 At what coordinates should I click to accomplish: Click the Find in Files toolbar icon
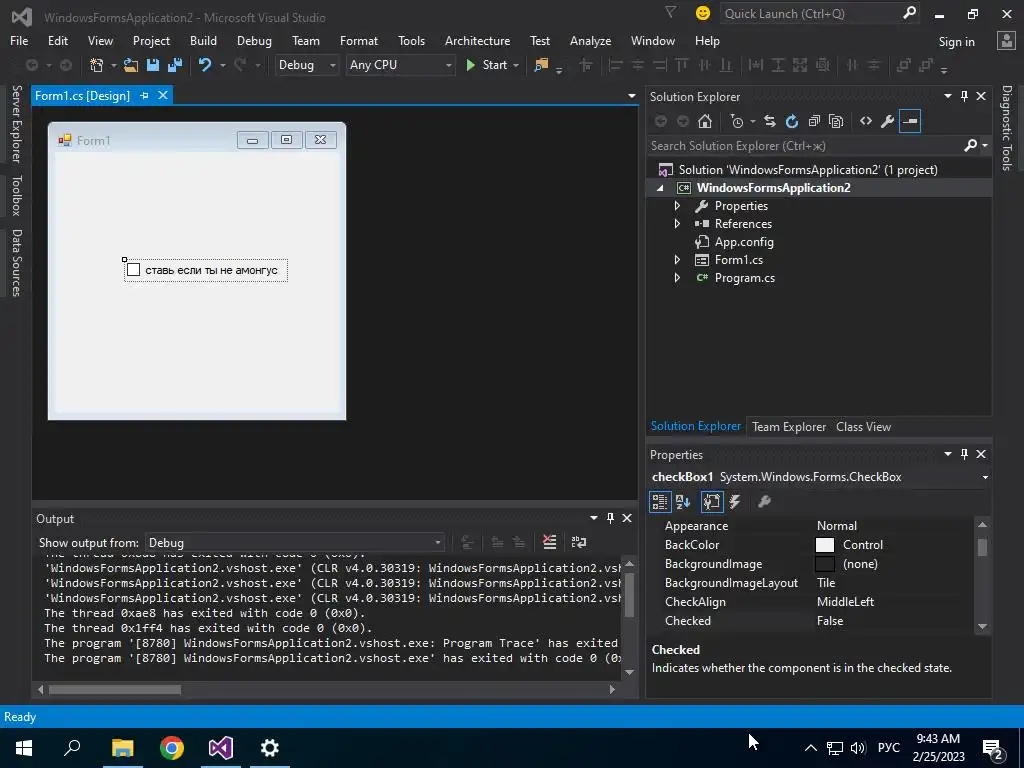coord(541,65)
